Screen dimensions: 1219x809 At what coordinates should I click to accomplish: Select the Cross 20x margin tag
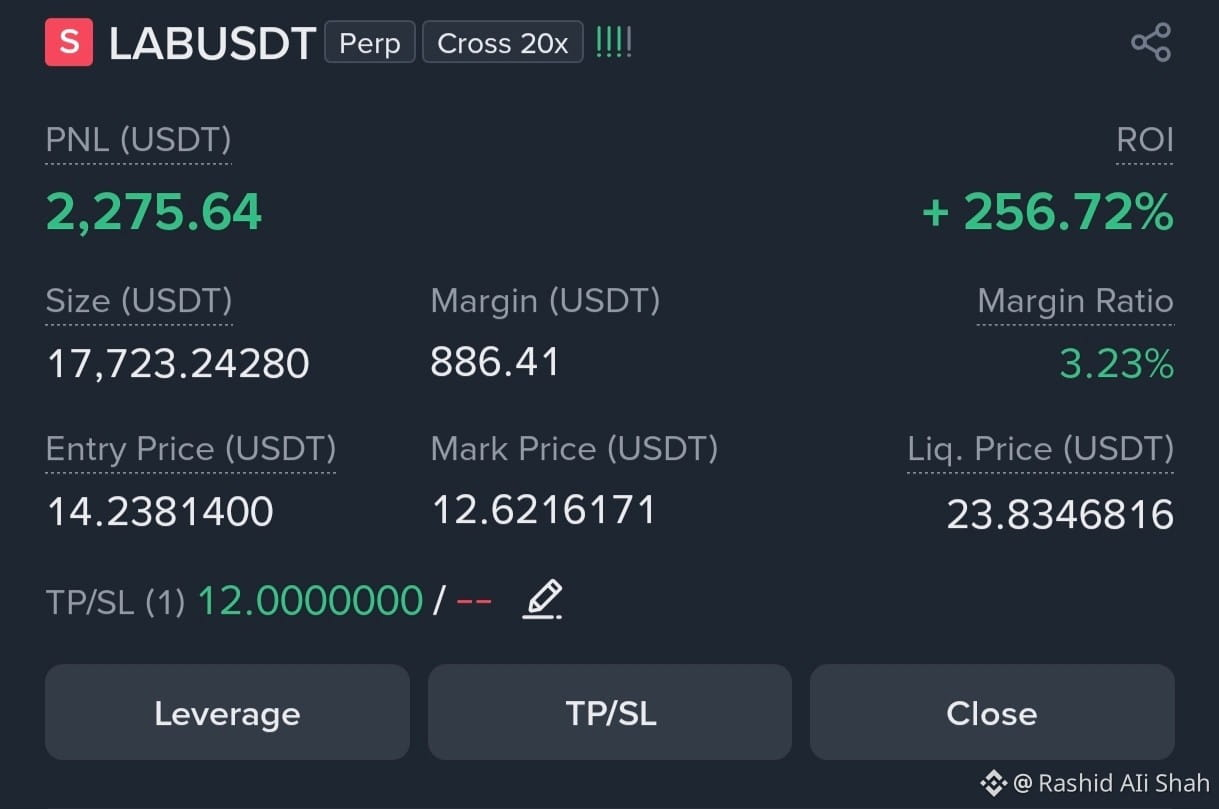(x=503, y=43)
